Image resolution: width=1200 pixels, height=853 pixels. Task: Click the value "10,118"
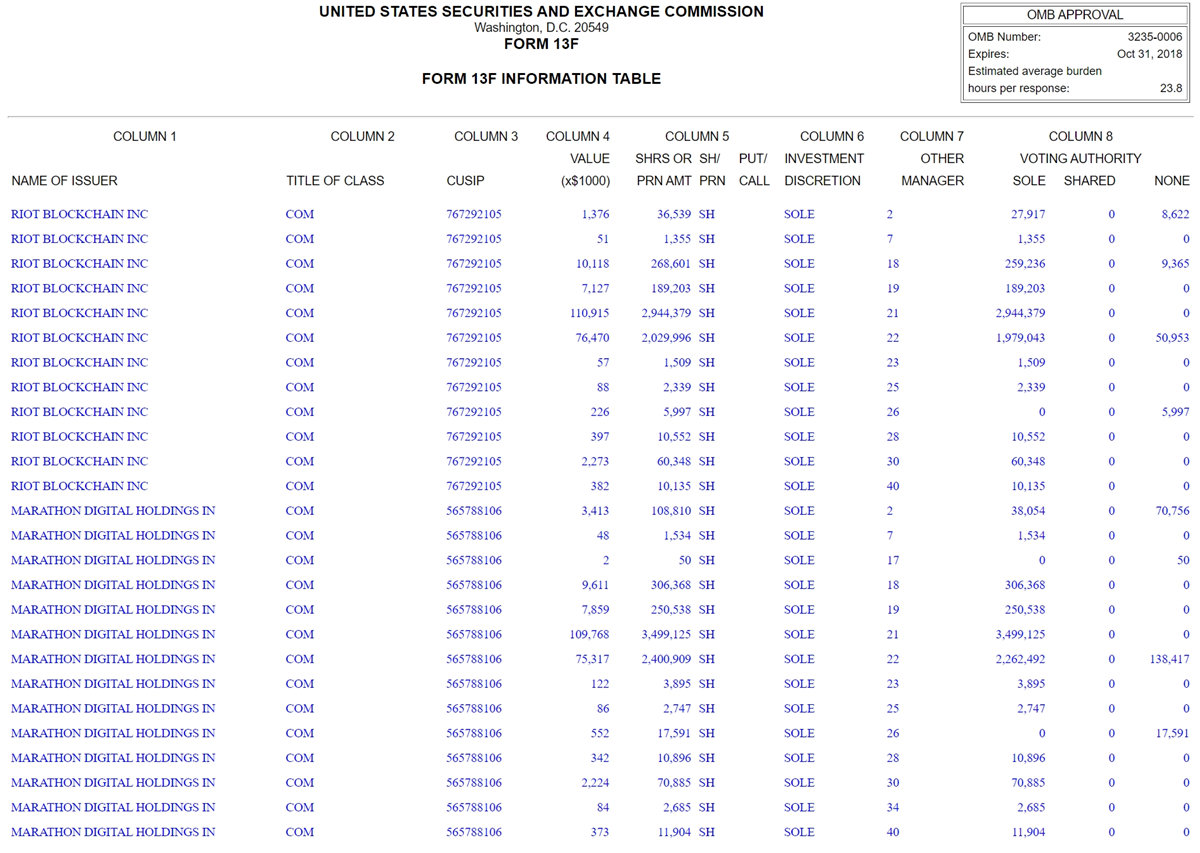tap(592, 264)
